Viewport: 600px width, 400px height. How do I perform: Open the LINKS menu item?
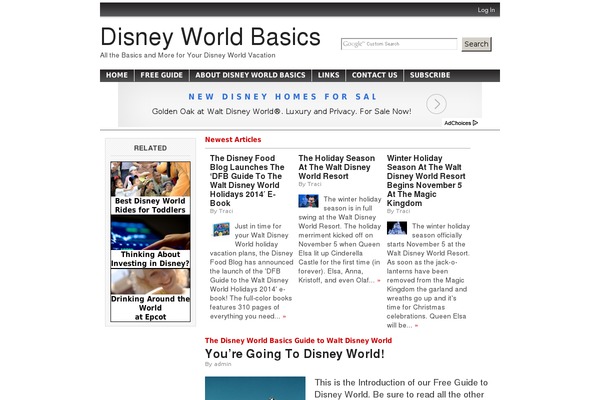click(x=328, y=75)
